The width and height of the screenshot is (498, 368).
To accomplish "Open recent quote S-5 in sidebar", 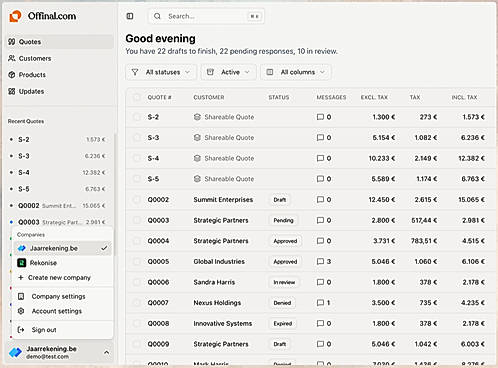I will [58, 189].
